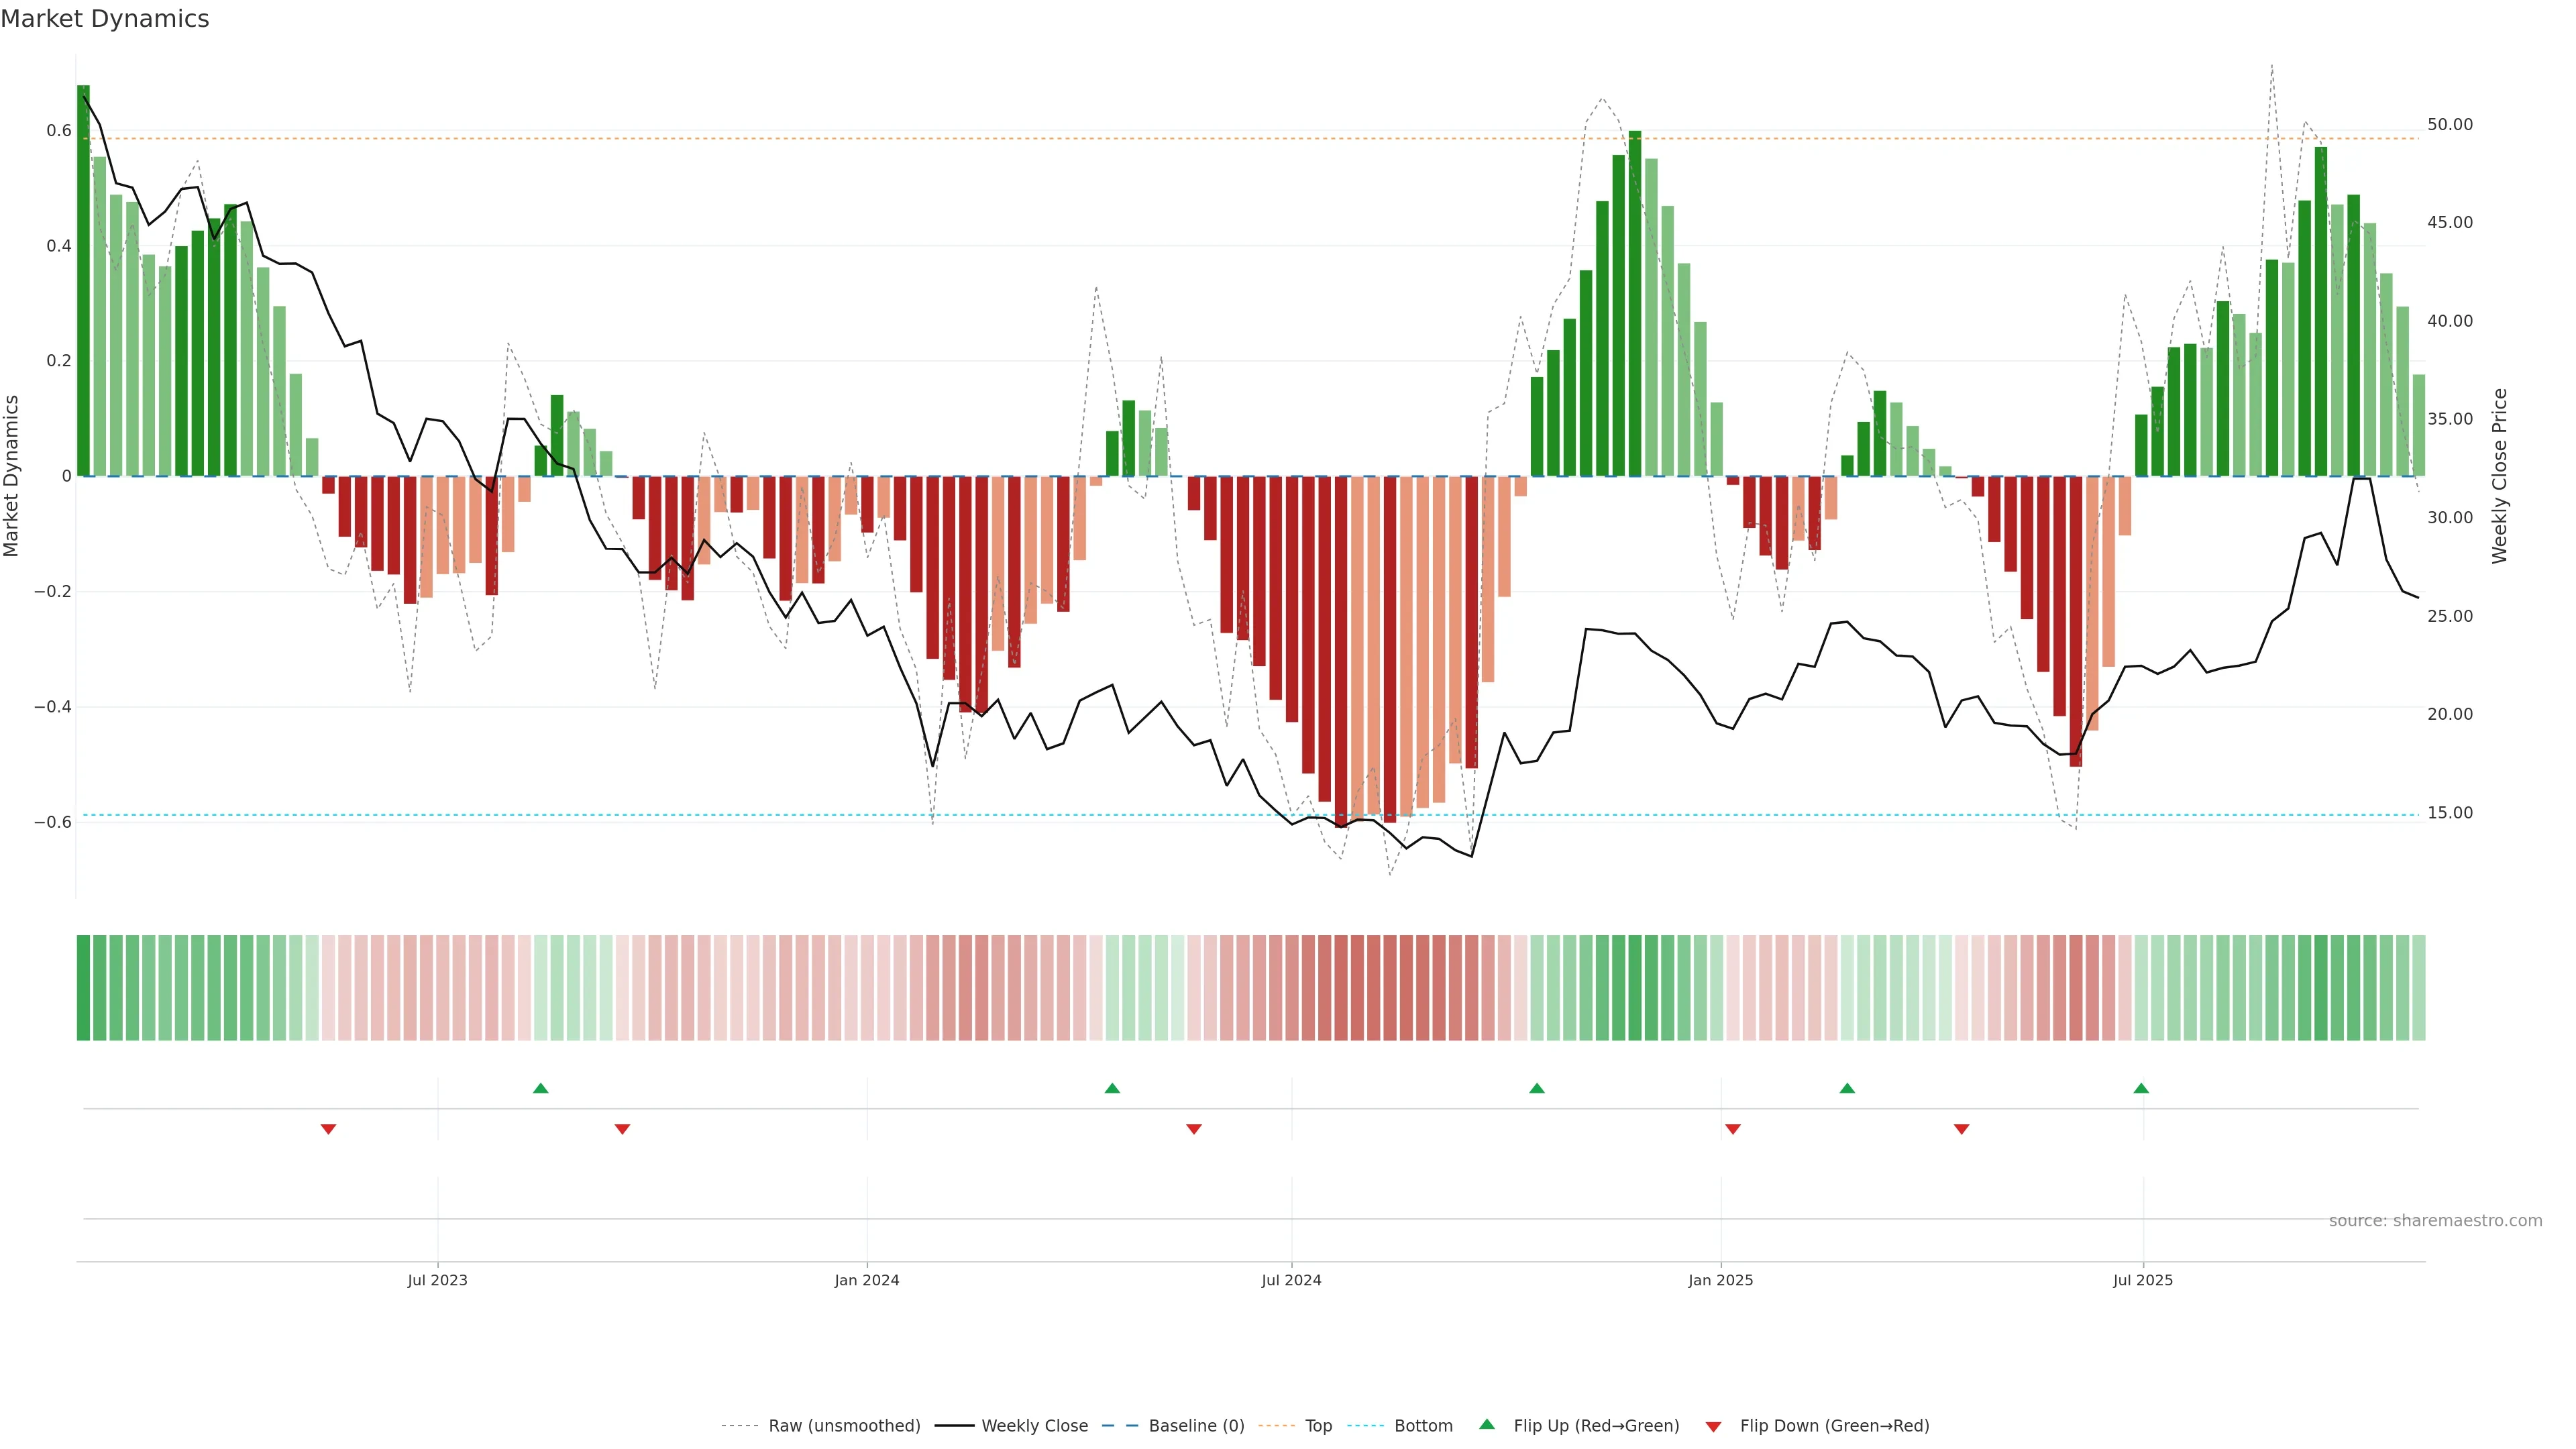
Task: Click the Weekly Close Price axis title
Action: [2500, 476]
